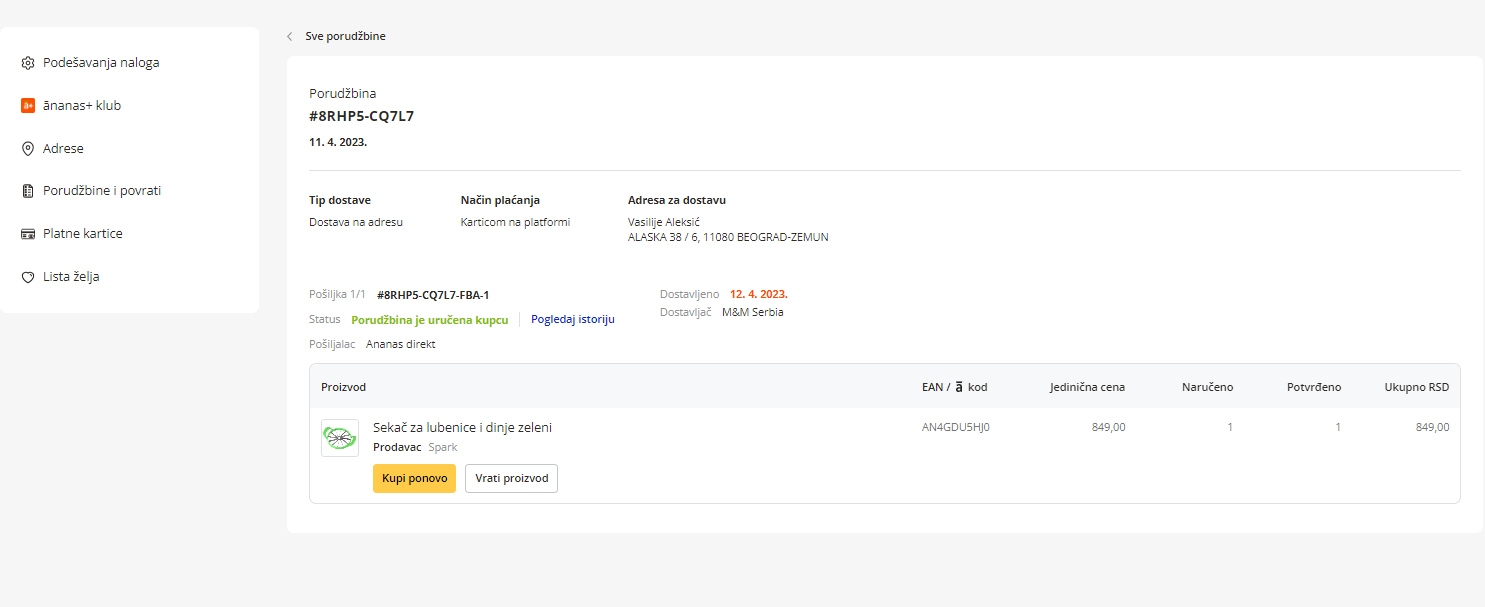Image resolution: width=1485 pixels, height=607 pixels.
Task: Click the gear icon beside Podešavanja naloga
Action: [x=28, y=63]
